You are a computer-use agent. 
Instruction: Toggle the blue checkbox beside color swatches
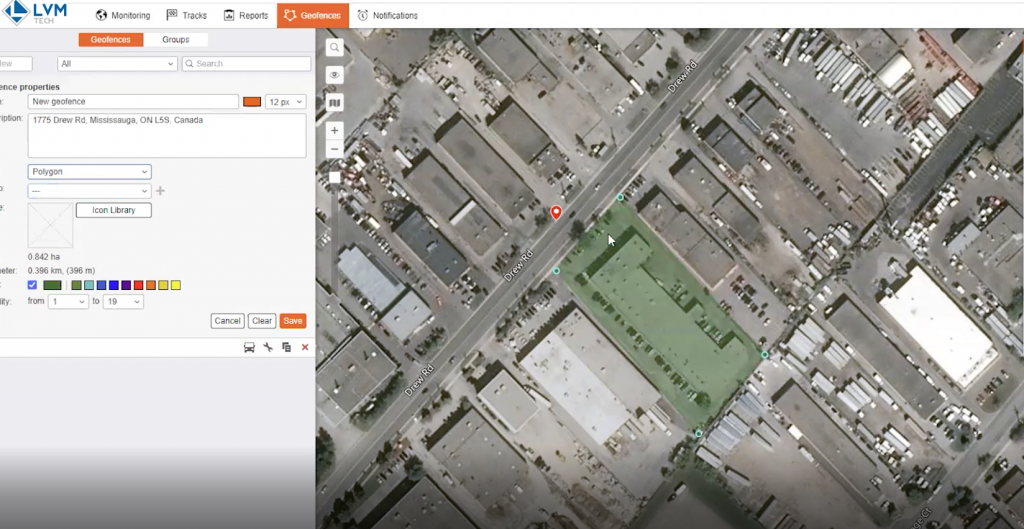32,285
